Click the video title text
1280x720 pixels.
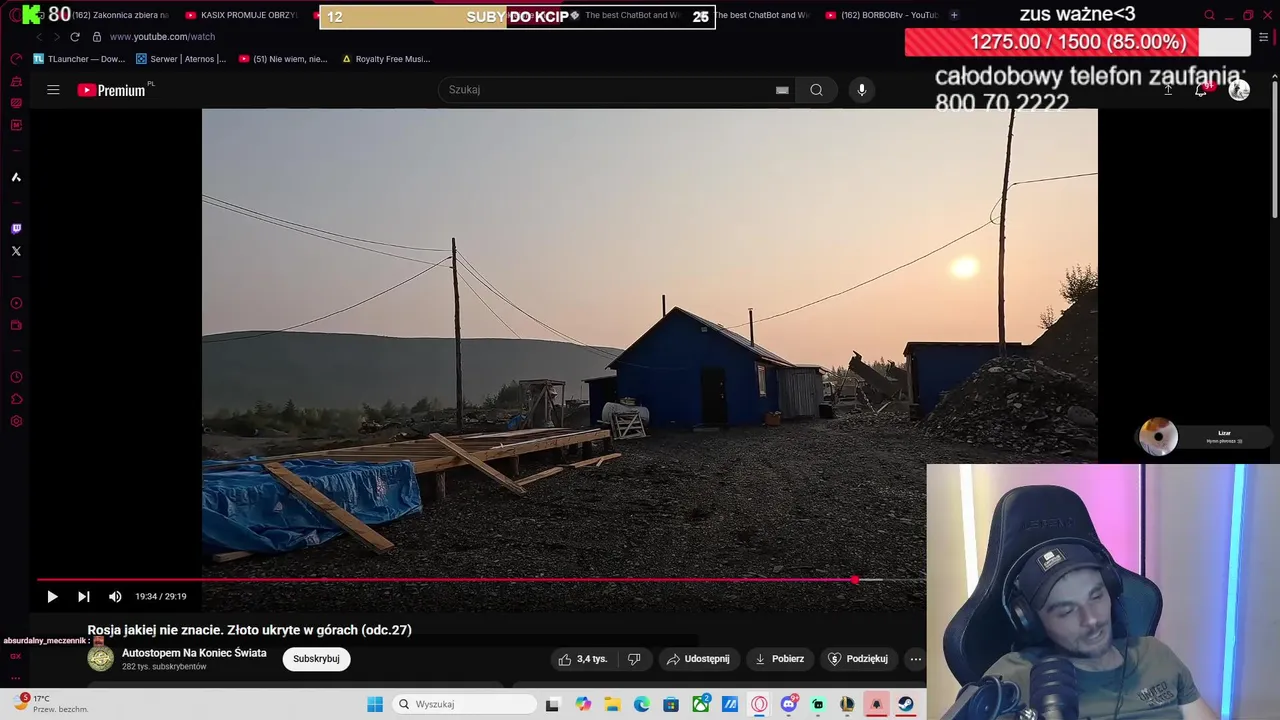point(250,630)
